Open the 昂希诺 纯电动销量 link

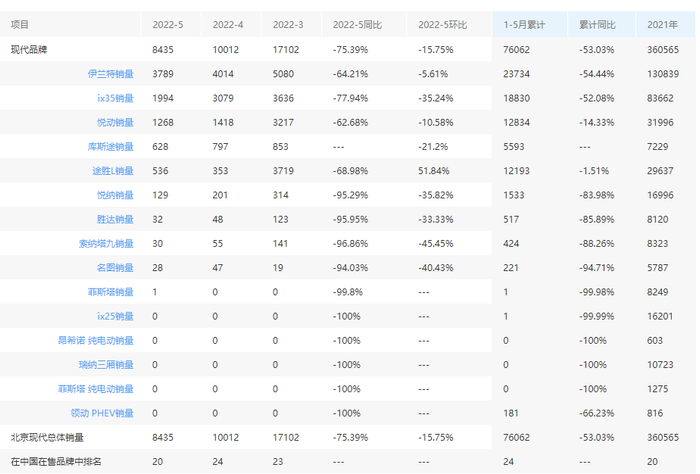click(96, 340)
